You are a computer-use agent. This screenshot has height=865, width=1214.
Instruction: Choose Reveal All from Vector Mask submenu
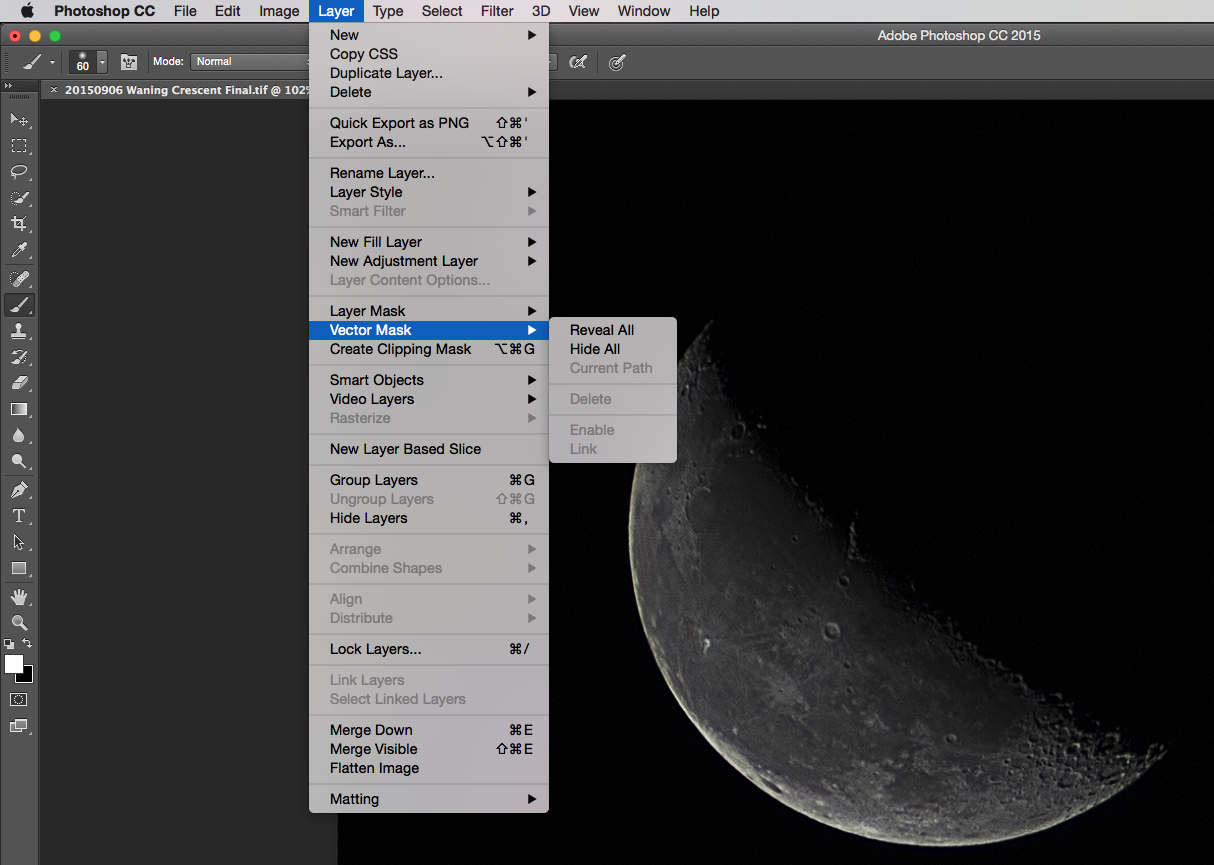coord(601,329)
